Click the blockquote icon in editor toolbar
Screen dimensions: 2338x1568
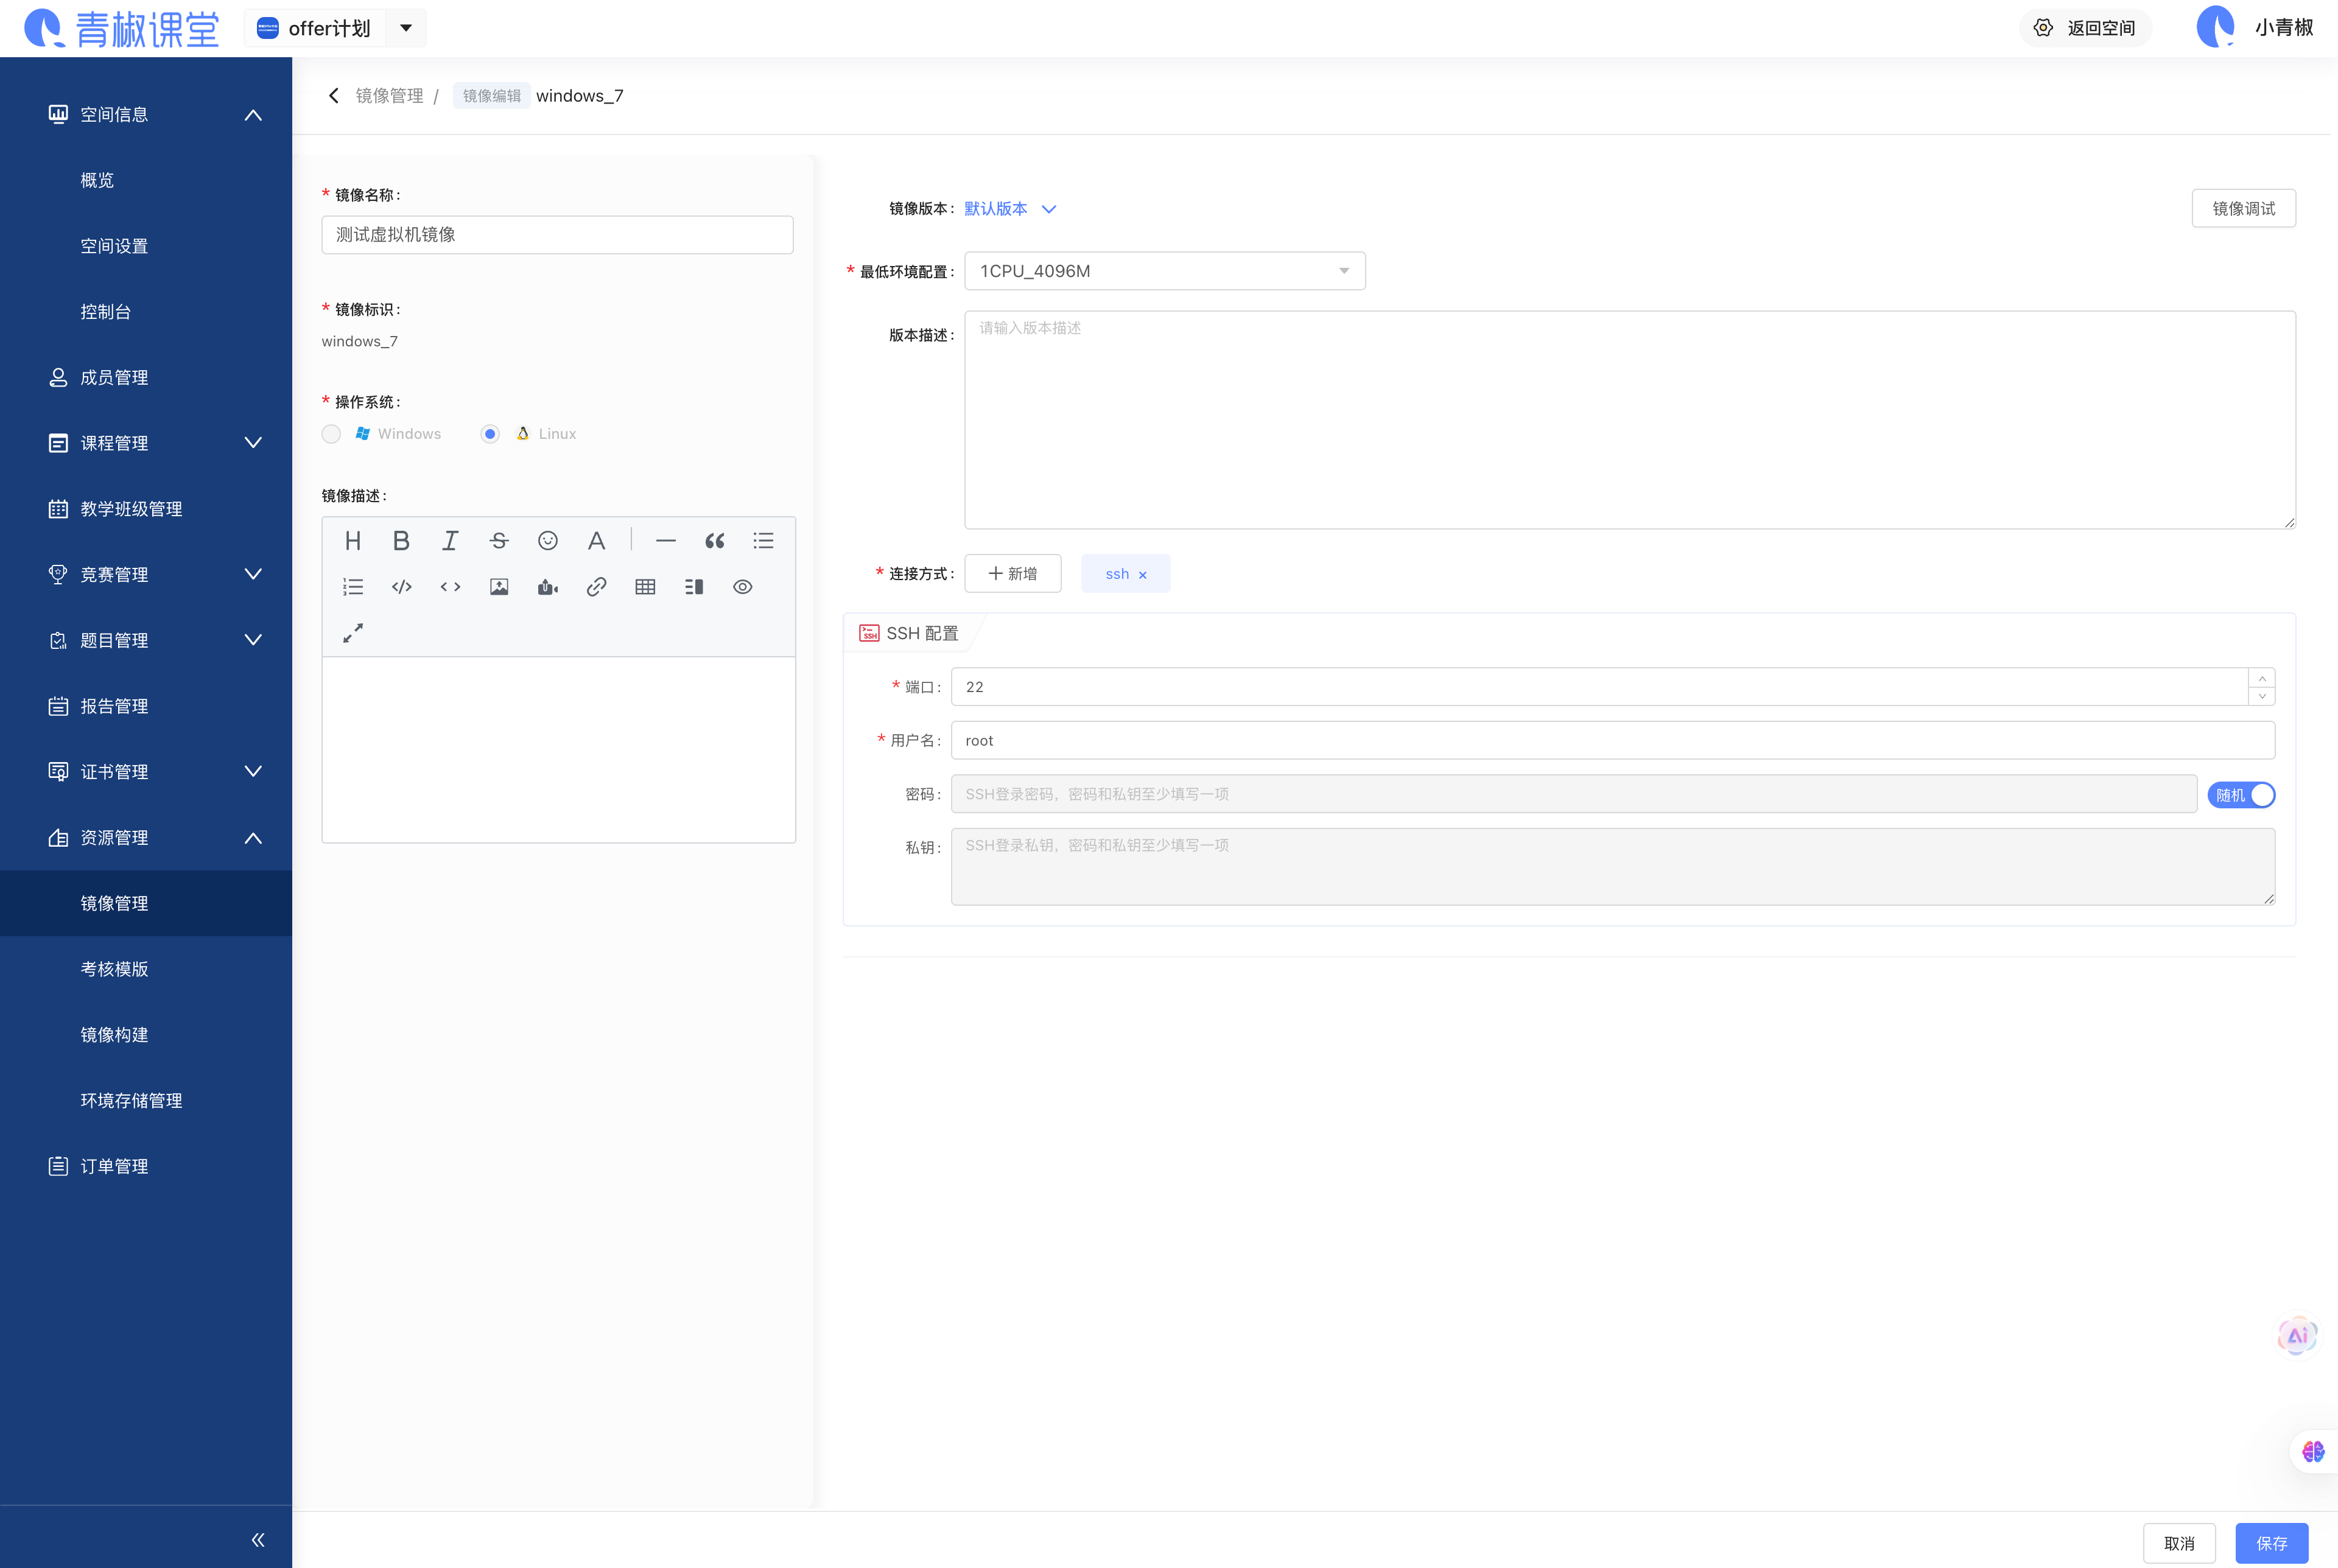pos(714,541)
